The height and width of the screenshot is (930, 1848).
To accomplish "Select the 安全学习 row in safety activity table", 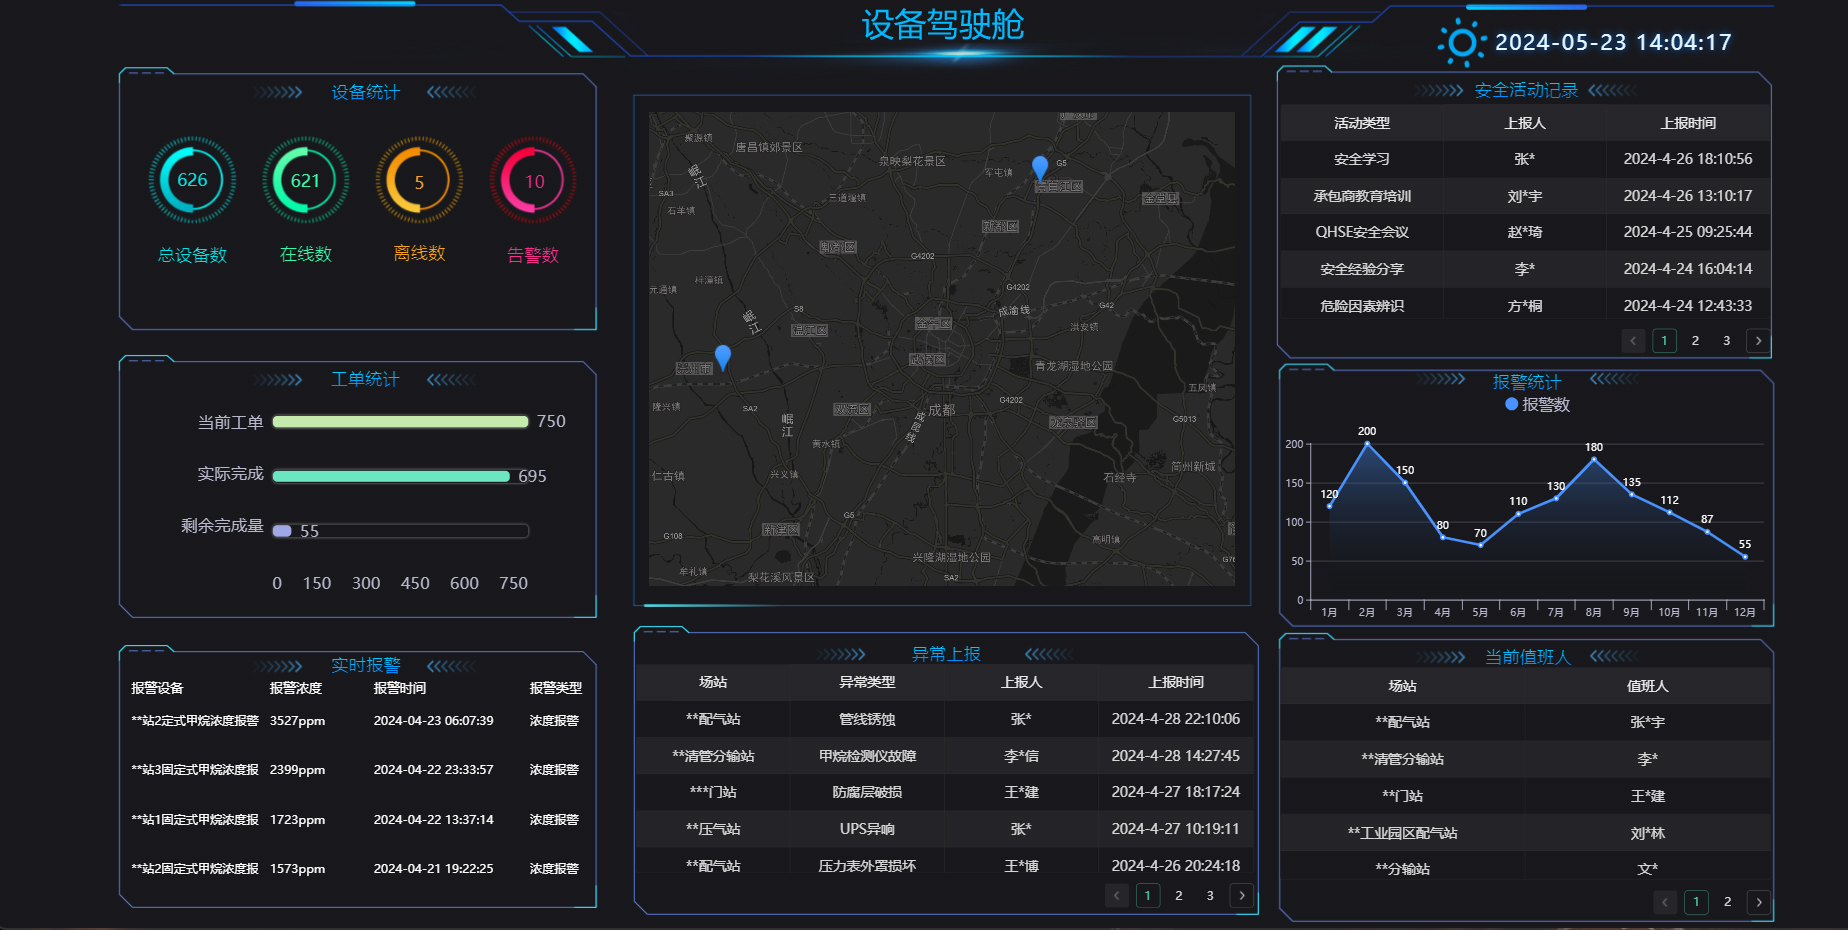I will point(1525,159).
